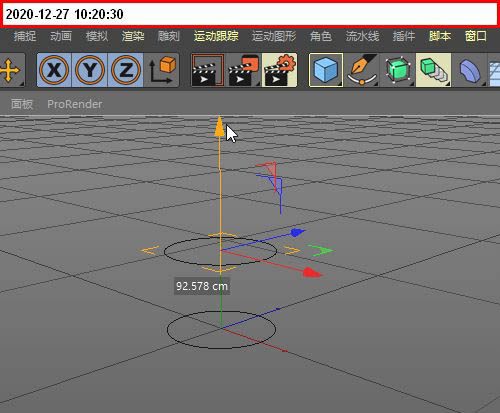Expand the Array/Cloner modeling objects icon
The width and height of the screenshot is (500, 413).
[x=433, y=70]
